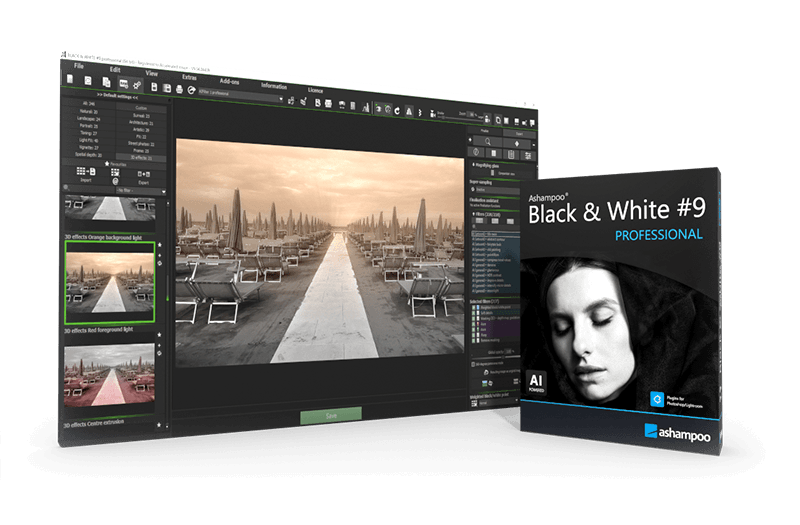Click the Import presets grid icon
Viewport: 800px width, 525px height.
click(86, 171)
